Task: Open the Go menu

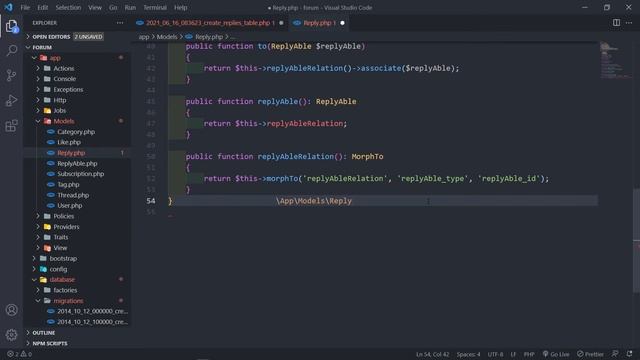Action: 113,7
